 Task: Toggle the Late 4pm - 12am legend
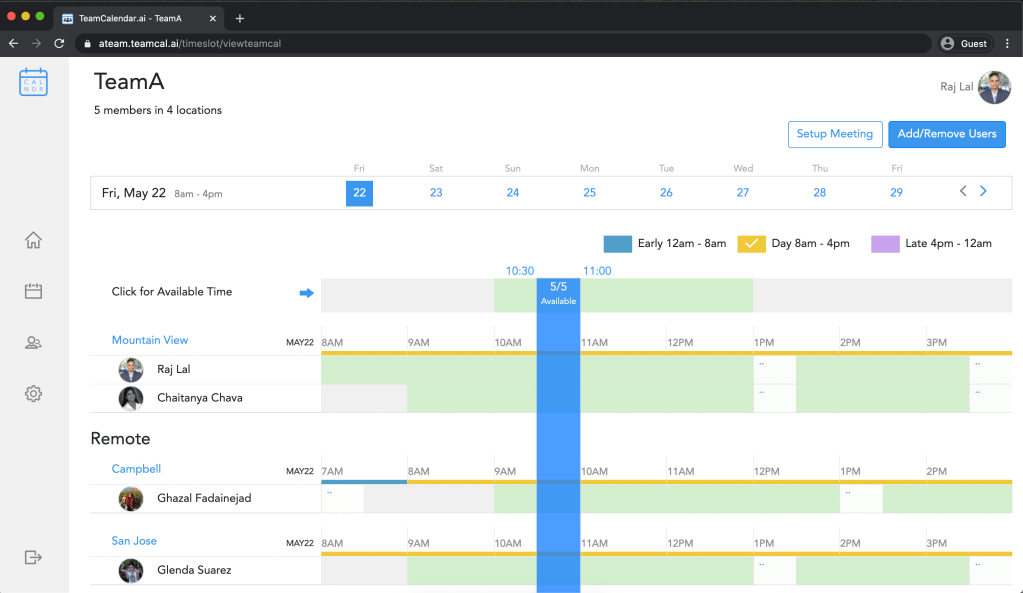click(x=885, y=243)
